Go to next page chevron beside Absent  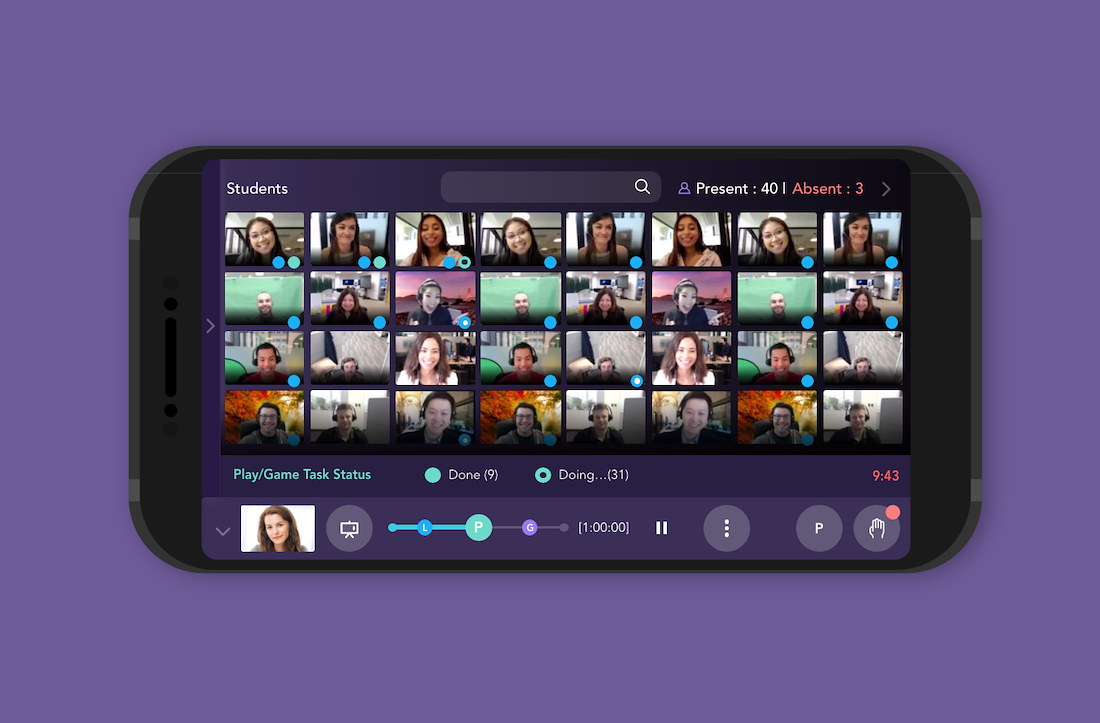tap(886, 189)
